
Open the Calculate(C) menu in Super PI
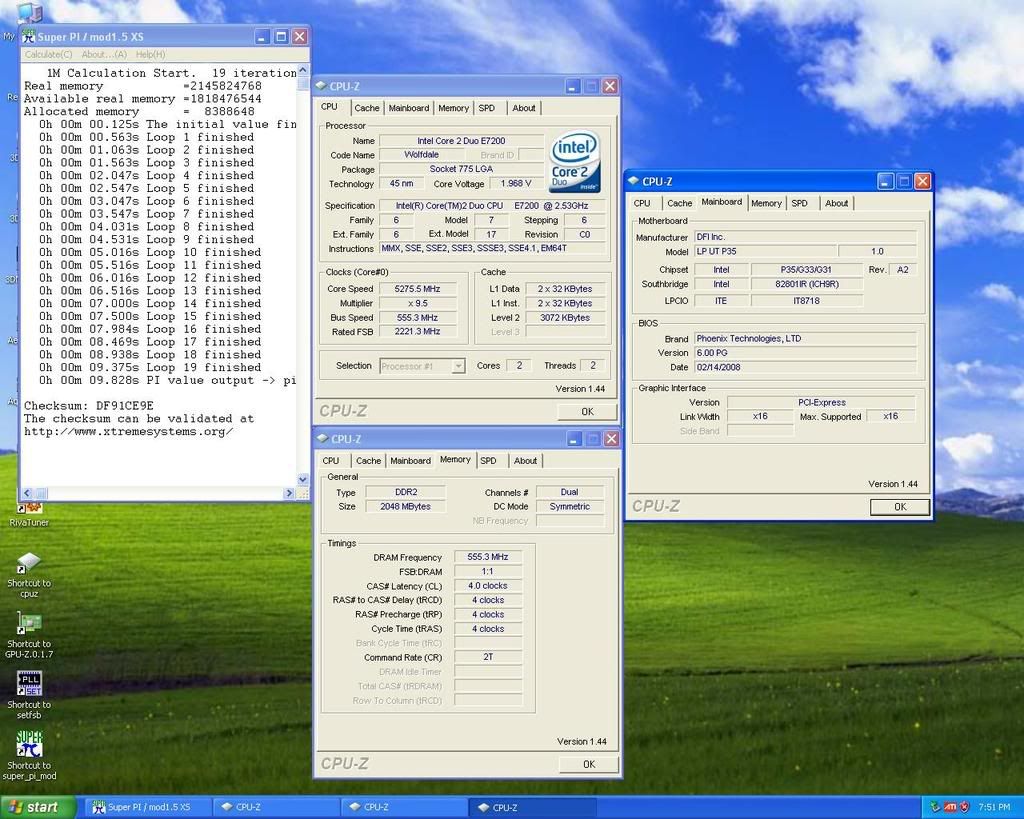(48, 54)
